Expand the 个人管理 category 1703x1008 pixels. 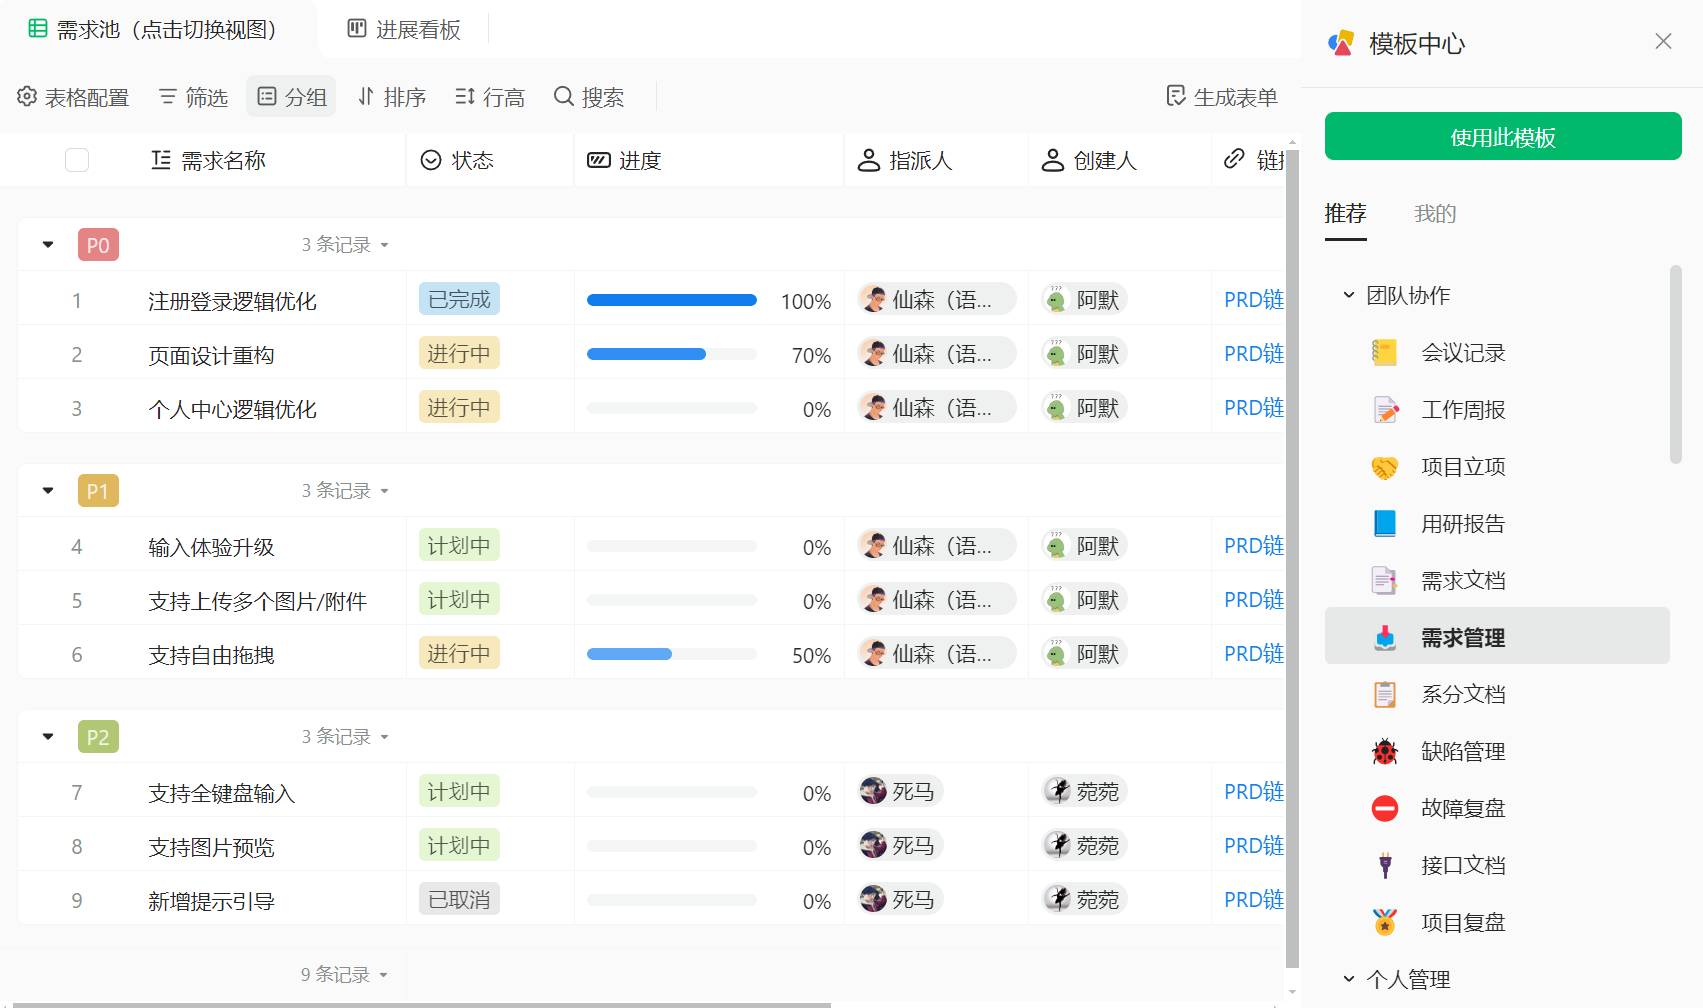pos(1349,979)
